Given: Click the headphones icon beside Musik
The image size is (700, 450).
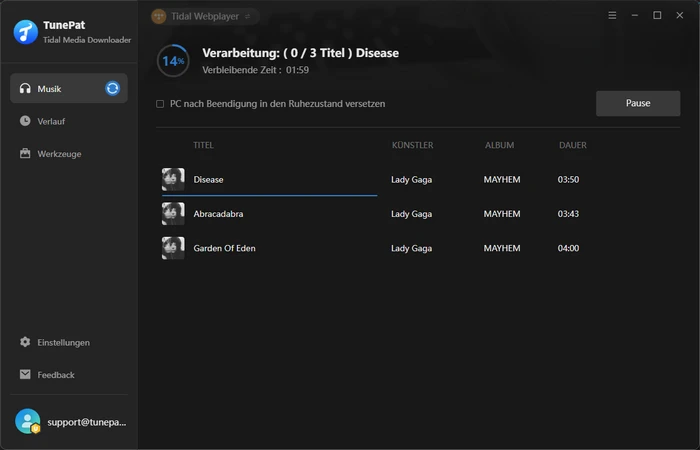Looking at the screenshot, I should [x=25, y=88].
